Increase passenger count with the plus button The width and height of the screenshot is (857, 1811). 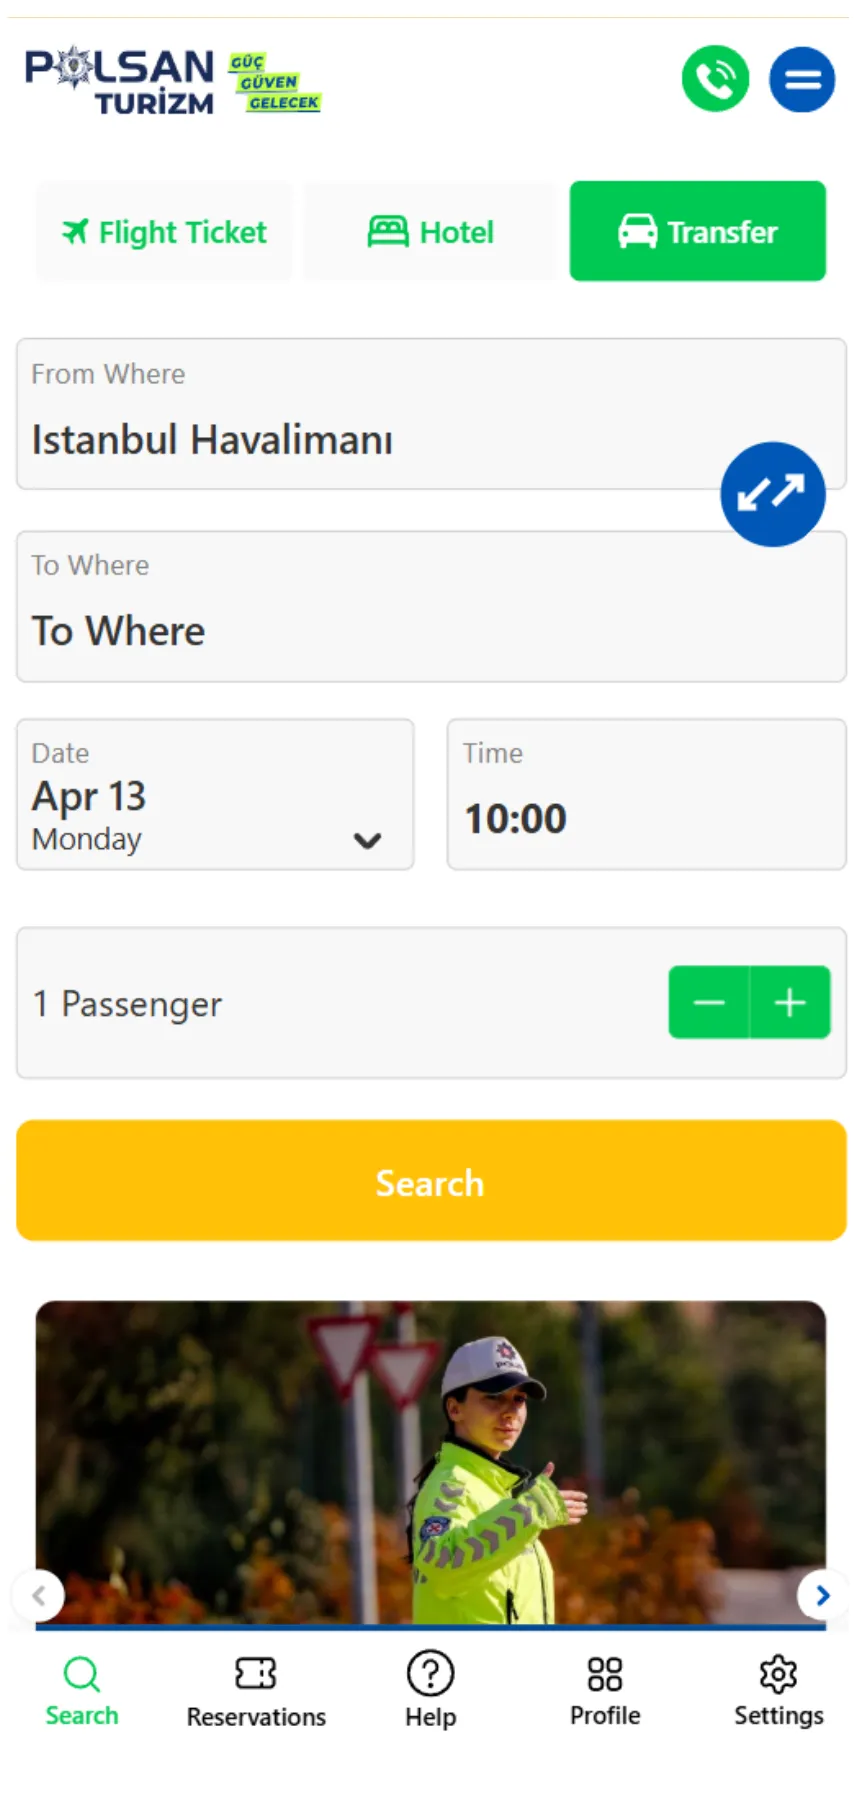[x=790, y=1002]
